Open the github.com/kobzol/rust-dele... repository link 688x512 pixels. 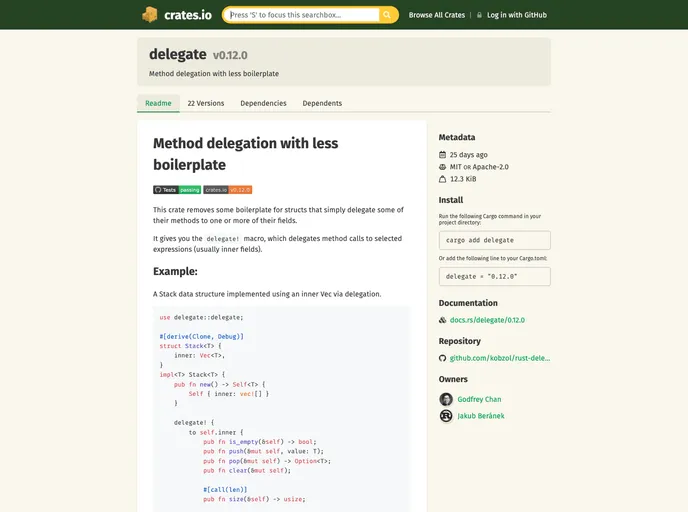(x=500, y=358)
